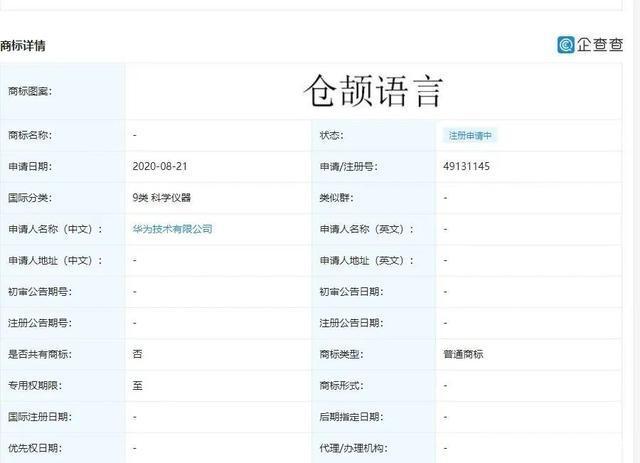The image size is (640, 463).
Task: Click the 至 value for 专用权期限
Action: tap(138, 386)
